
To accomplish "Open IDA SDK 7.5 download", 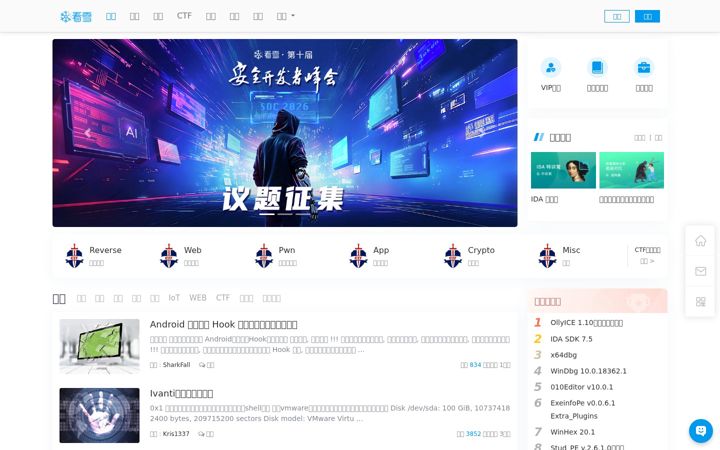I will tap(571, 339).
